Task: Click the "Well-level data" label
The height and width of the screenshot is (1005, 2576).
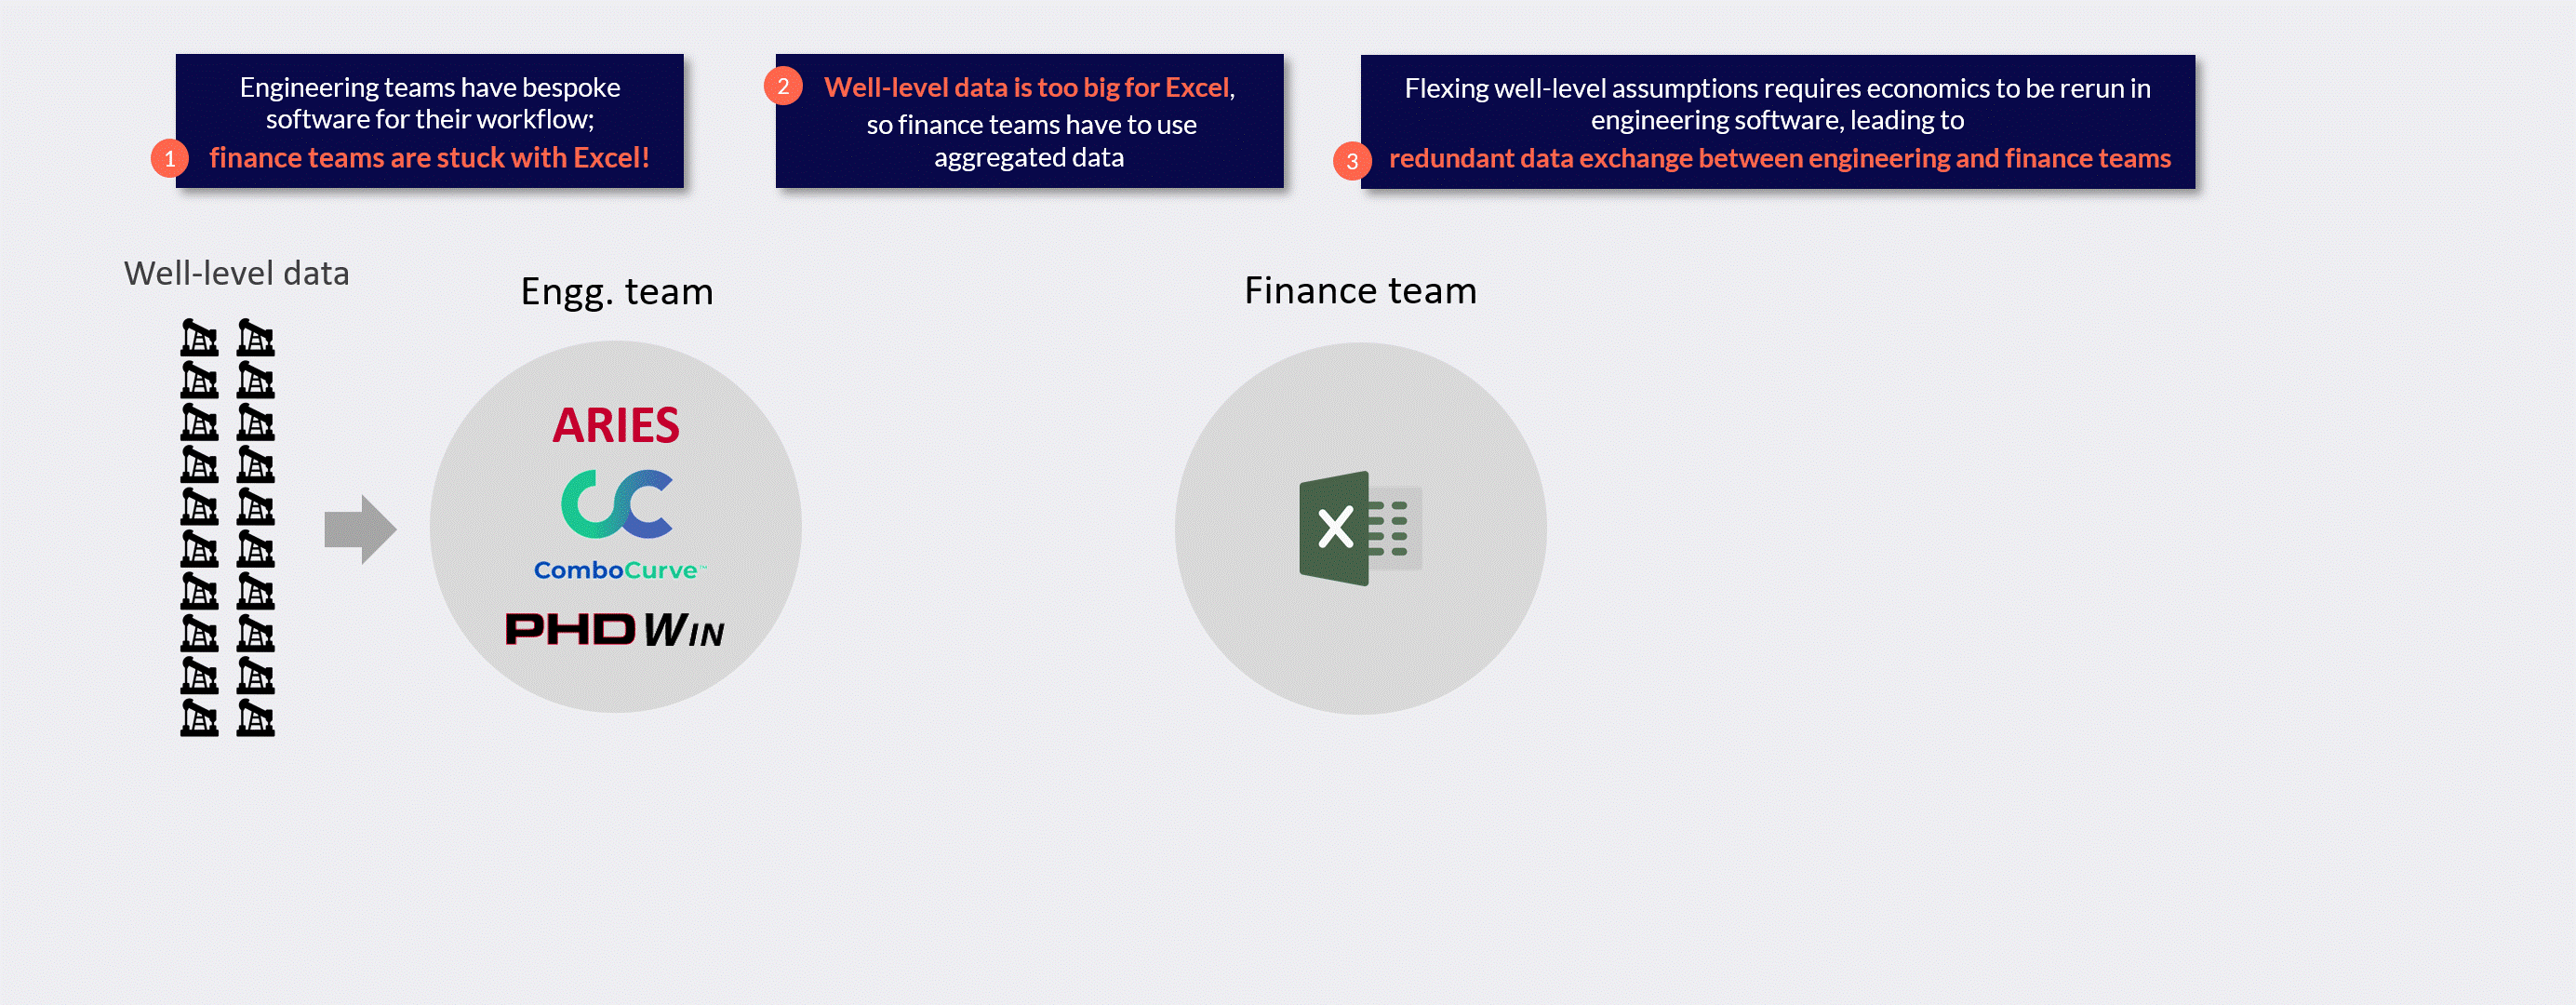Action: click(236, 273)
